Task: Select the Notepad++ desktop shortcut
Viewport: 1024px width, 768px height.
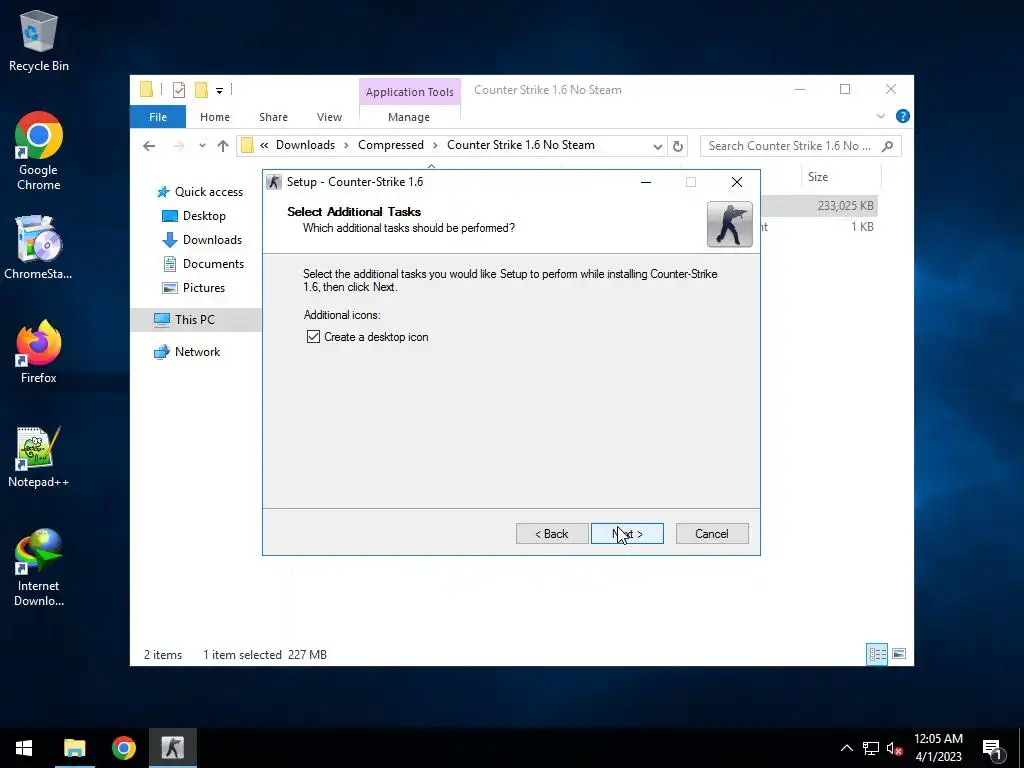Action: [x=39, y=456]
